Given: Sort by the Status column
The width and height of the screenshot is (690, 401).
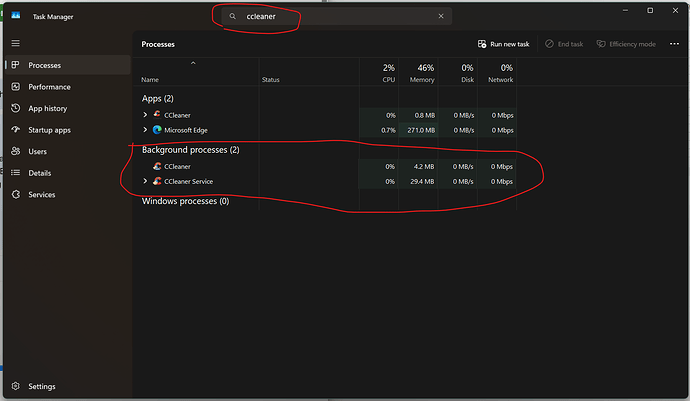Looking at the screenshot, I should 271,80.
